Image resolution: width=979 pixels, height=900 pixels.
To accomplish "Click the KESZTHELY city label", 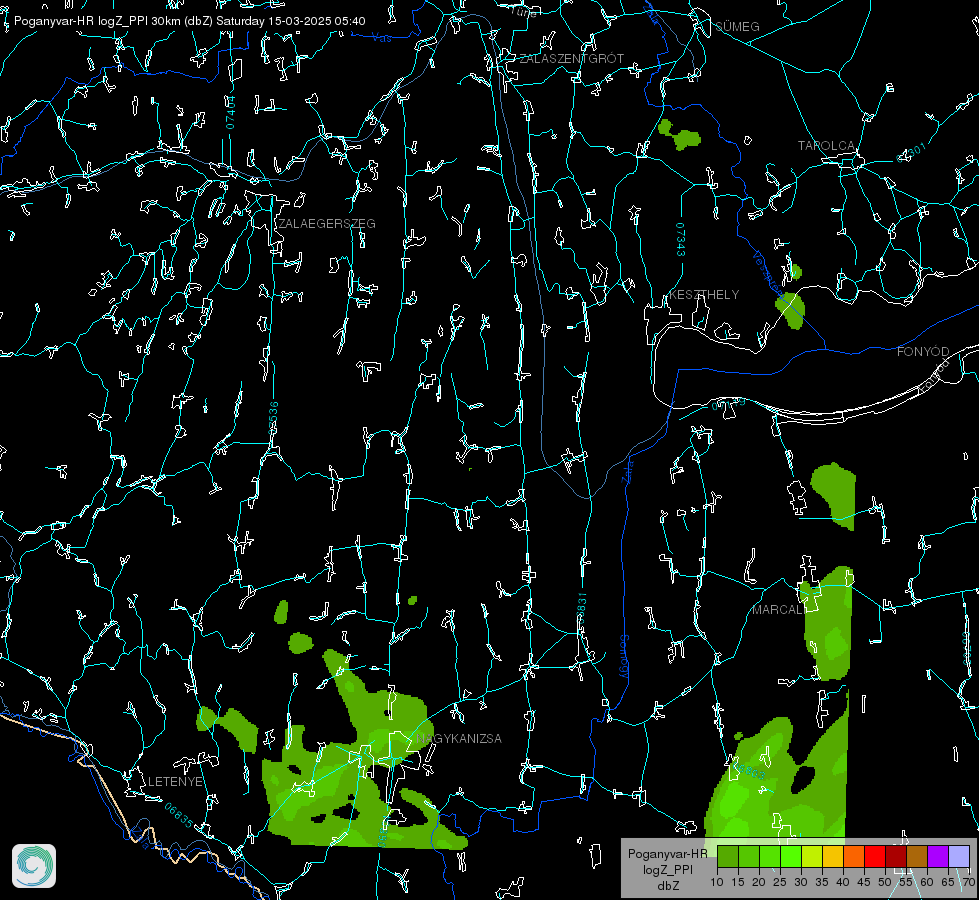I will (704, 294).
